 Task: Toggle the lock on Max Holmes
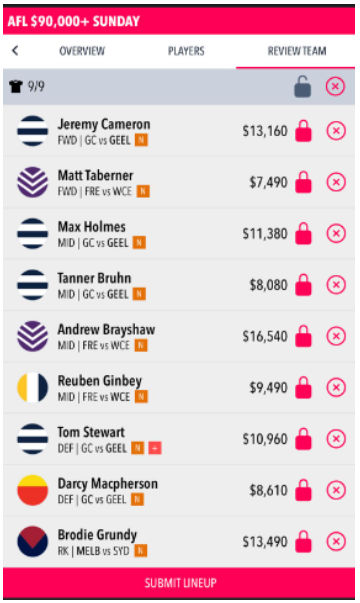click(x=303, y=233)
